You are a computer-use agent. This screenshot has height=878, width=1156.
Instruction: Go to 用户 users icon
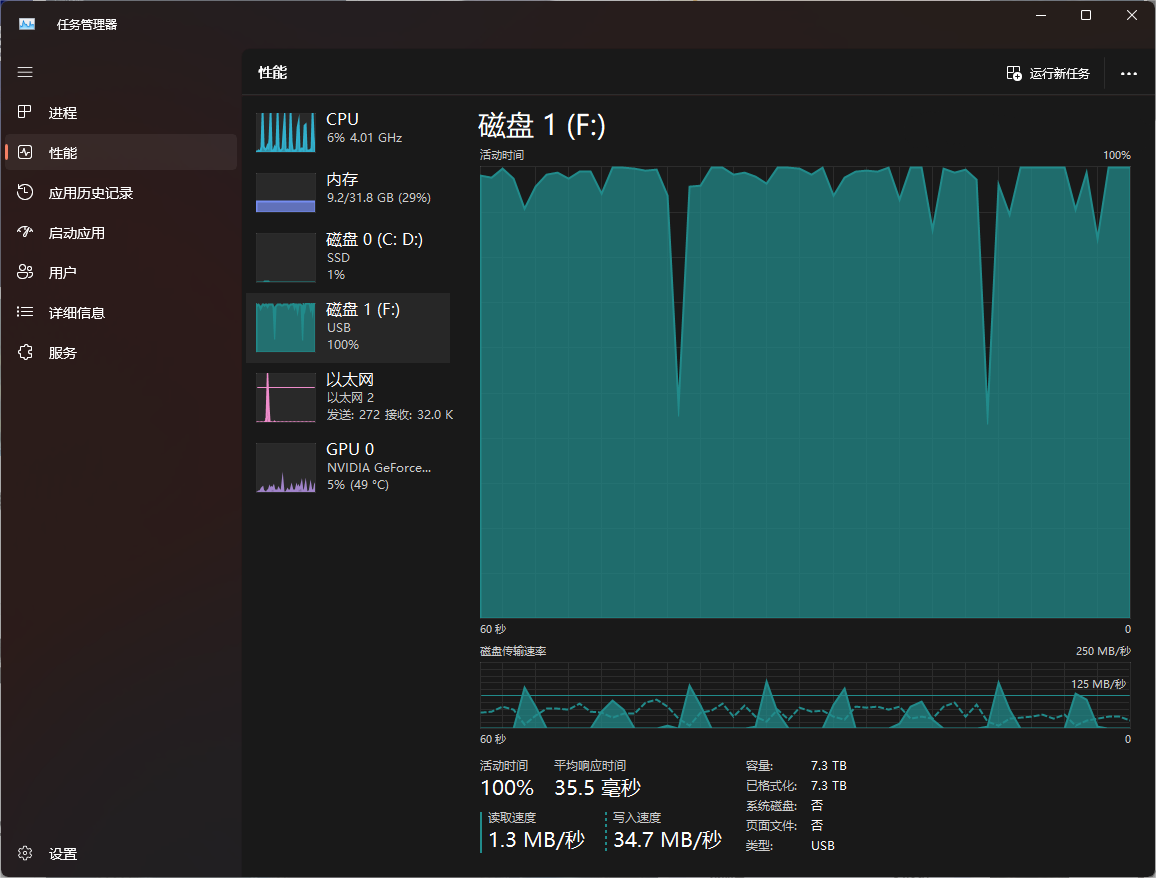pyautogui.click(x=26, y=273)
